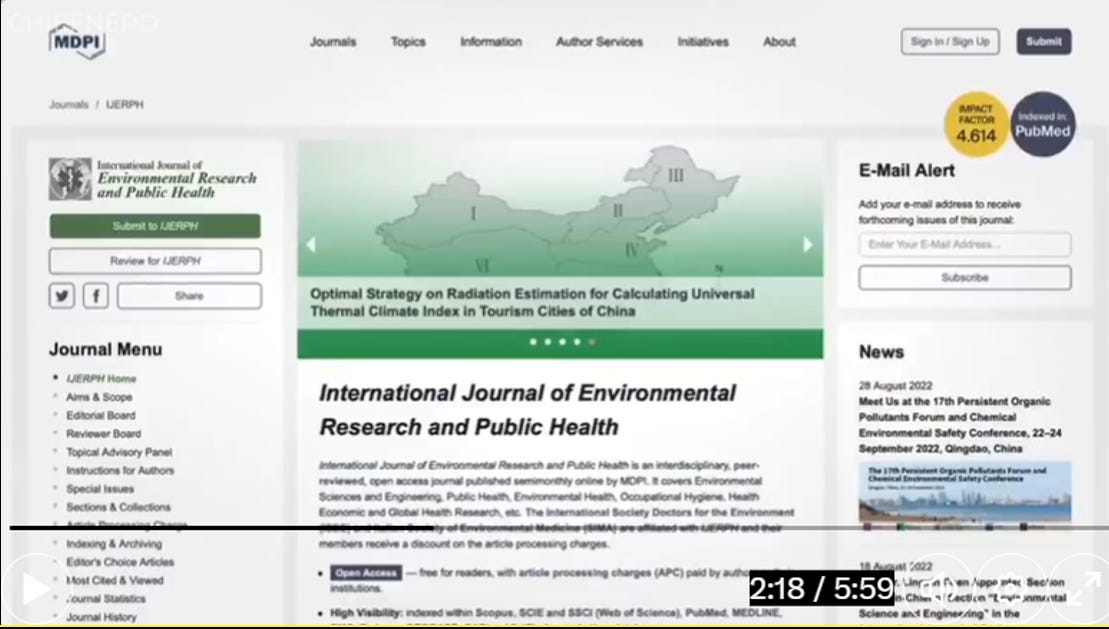Viewport: 1109px width, 629px height.
Task: Click the China map carousel image
Action: pos(559,209)
